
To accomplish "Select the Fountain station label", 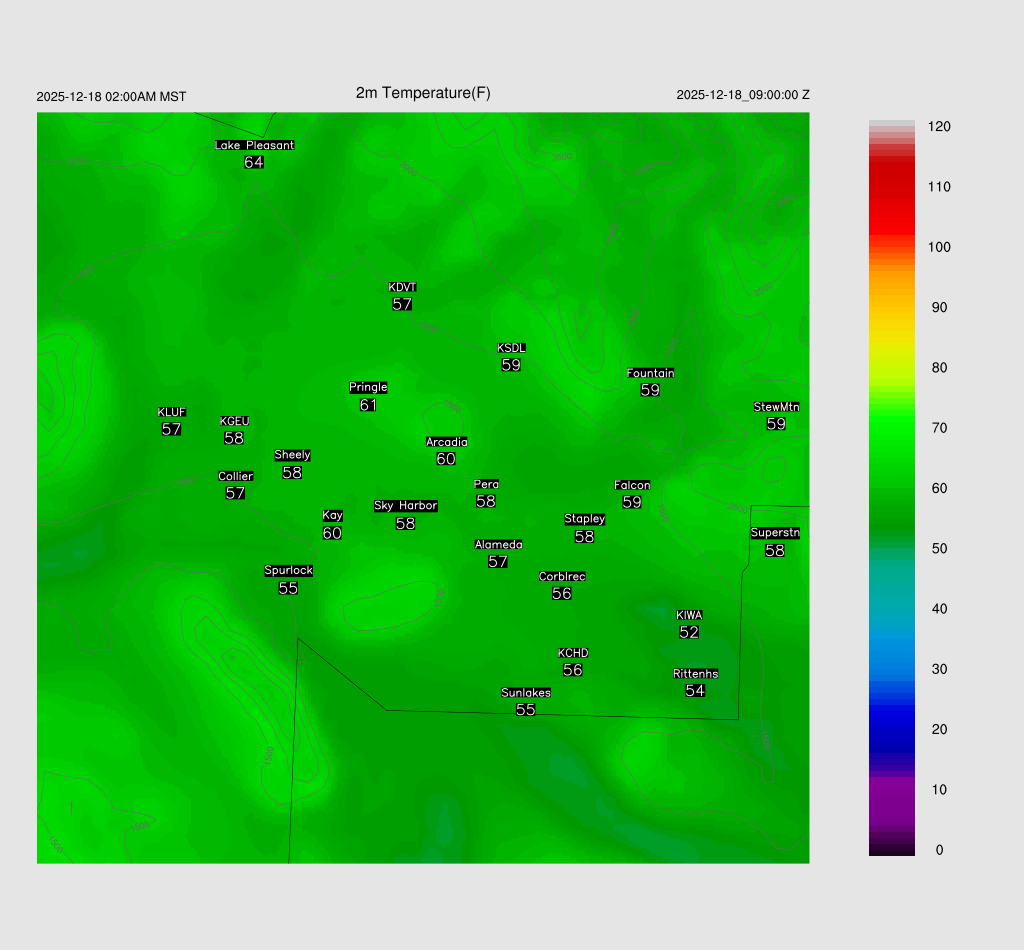I will pos(650,373).
